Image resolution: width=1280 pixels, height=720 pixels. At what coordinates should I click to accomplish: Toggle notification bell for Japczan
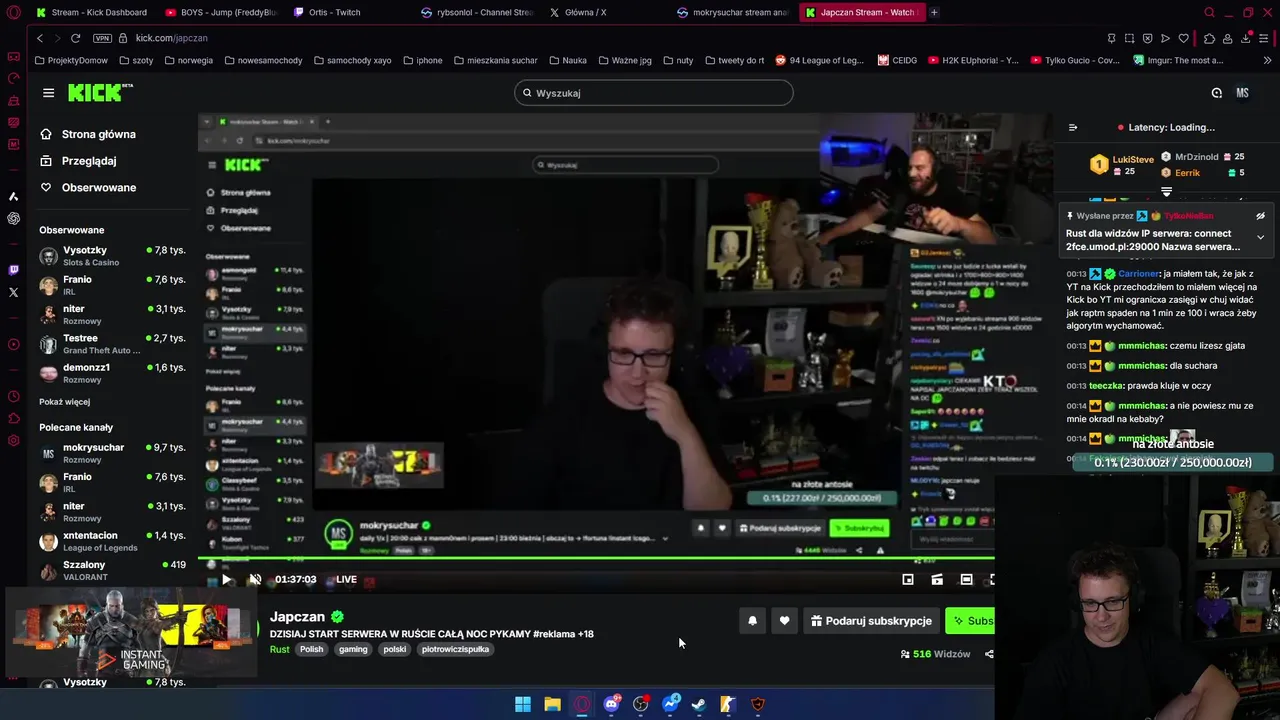click(752, 621)
